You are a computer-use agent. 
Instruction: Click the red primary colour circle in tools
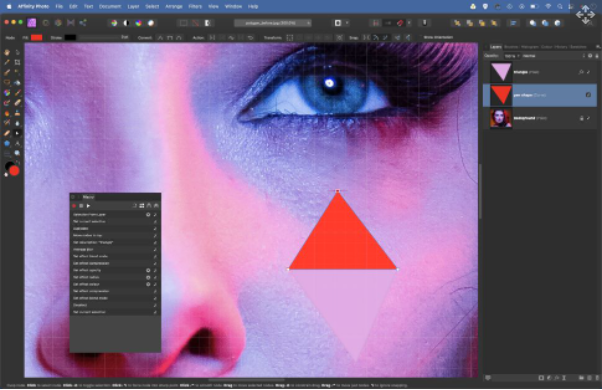(14, 170)
